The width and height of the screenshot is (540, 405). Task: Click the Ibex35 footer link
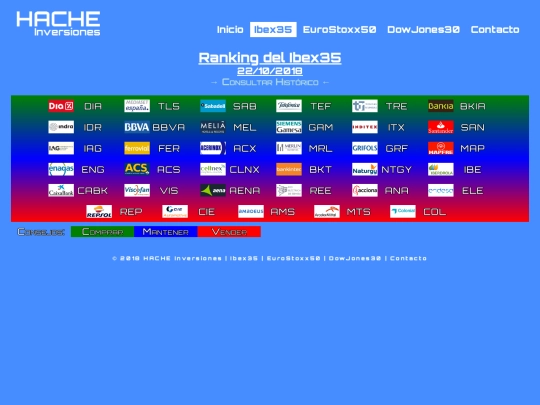point(244,258)
